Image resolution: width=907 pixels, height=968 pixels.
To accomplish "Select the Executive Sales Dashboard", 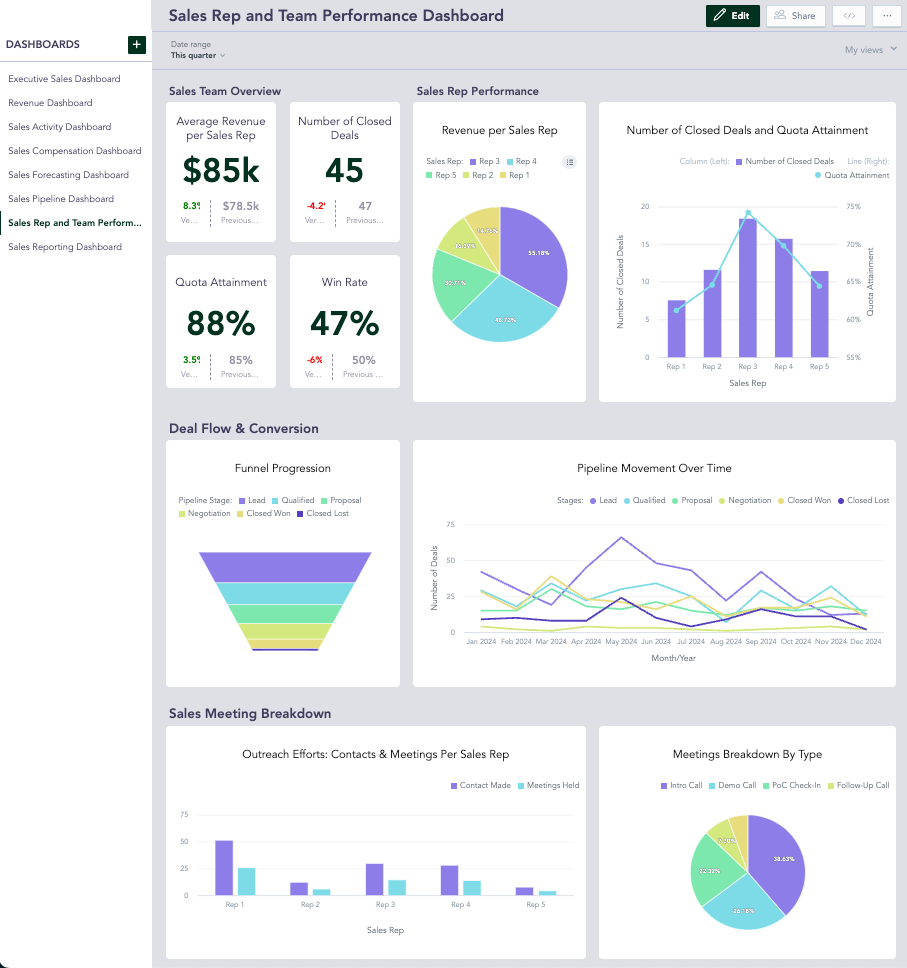I will (63, 78).
